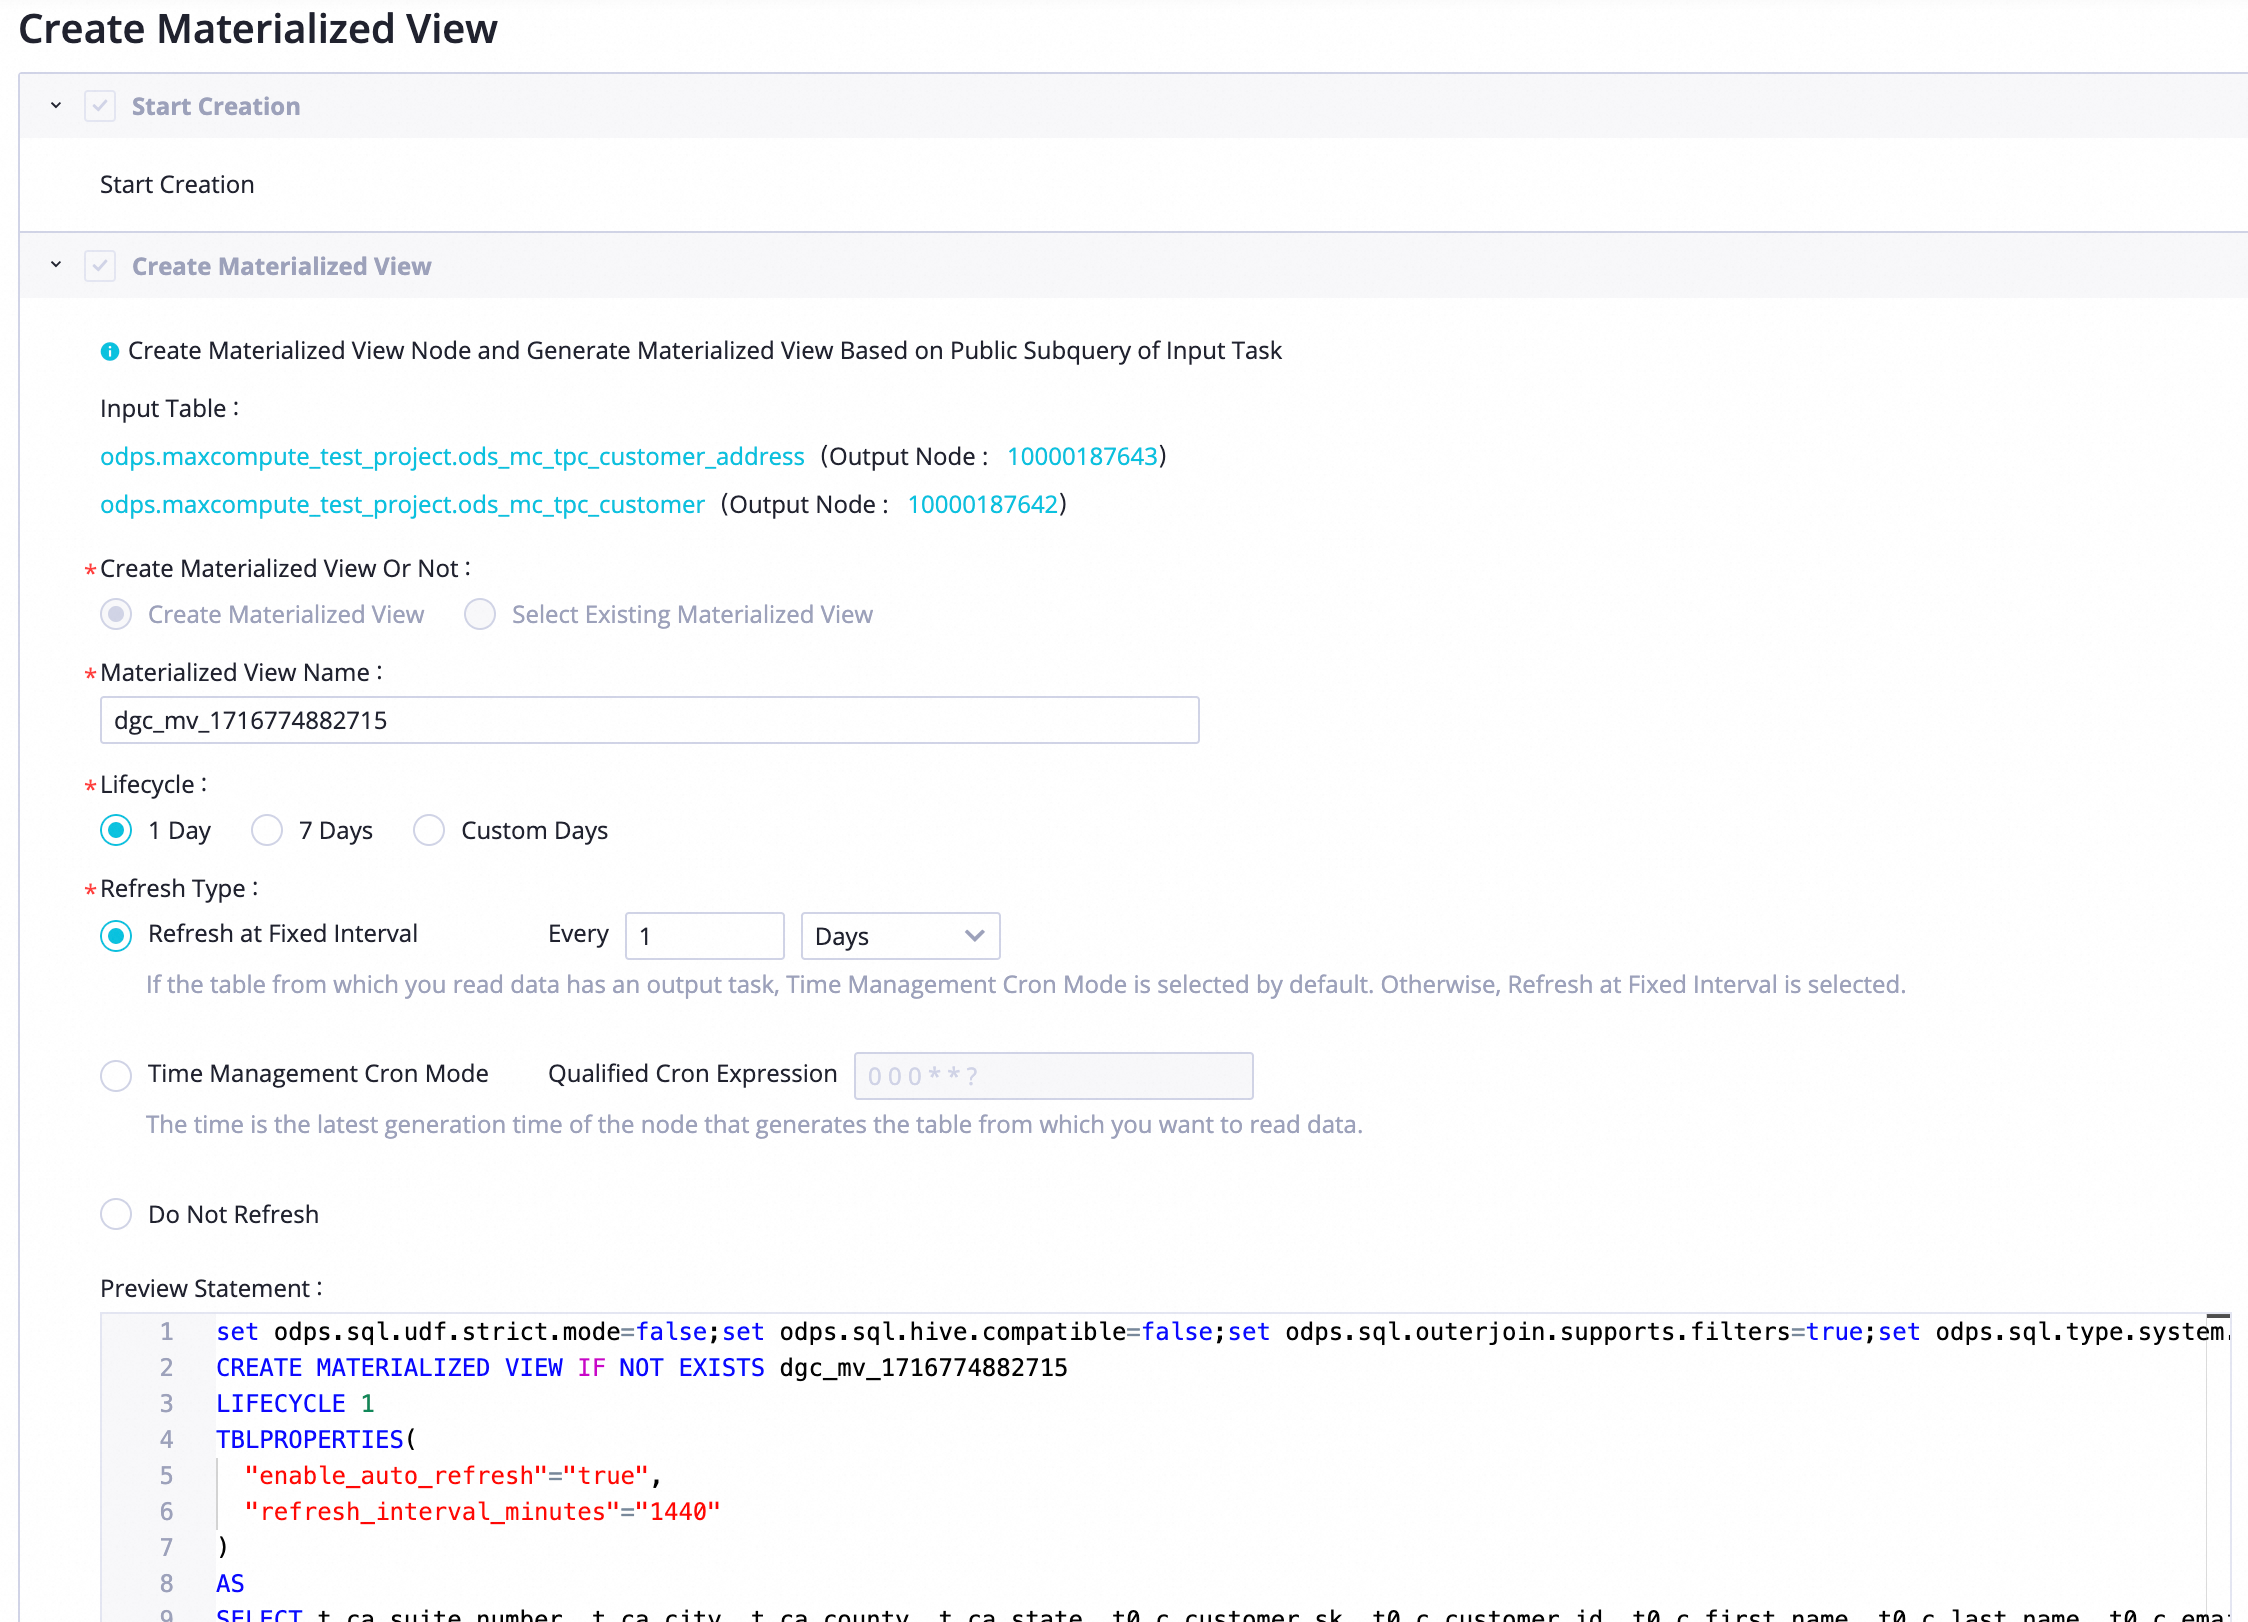Choose Time Management Cron Mode refresh type

pos(116,1075)
